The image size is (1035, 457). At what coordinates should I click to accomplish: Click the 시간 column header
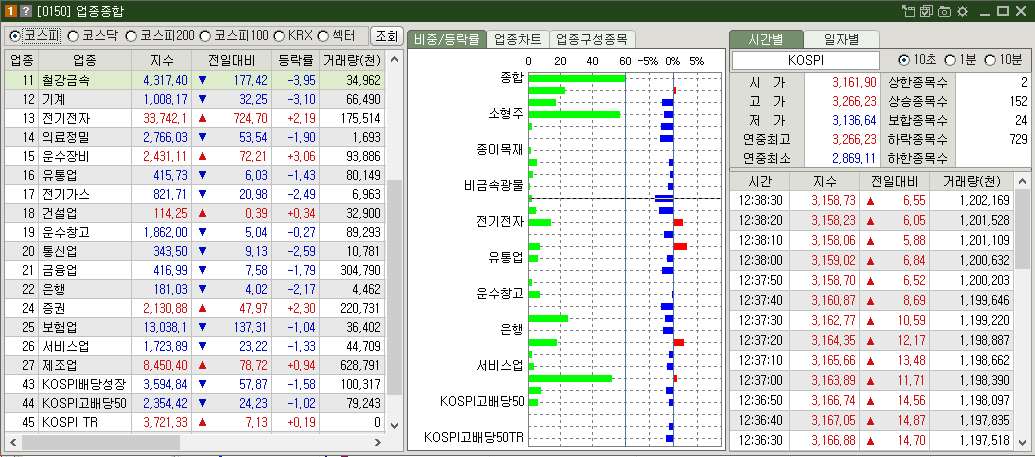(760, 182)
